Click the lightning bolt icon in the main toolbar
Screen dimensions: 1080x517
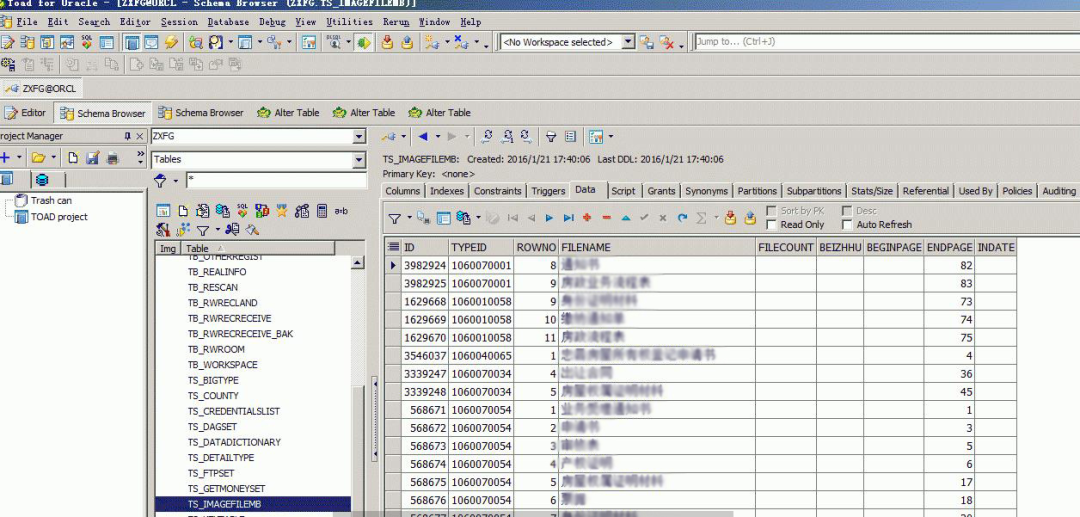pos(172,42)
